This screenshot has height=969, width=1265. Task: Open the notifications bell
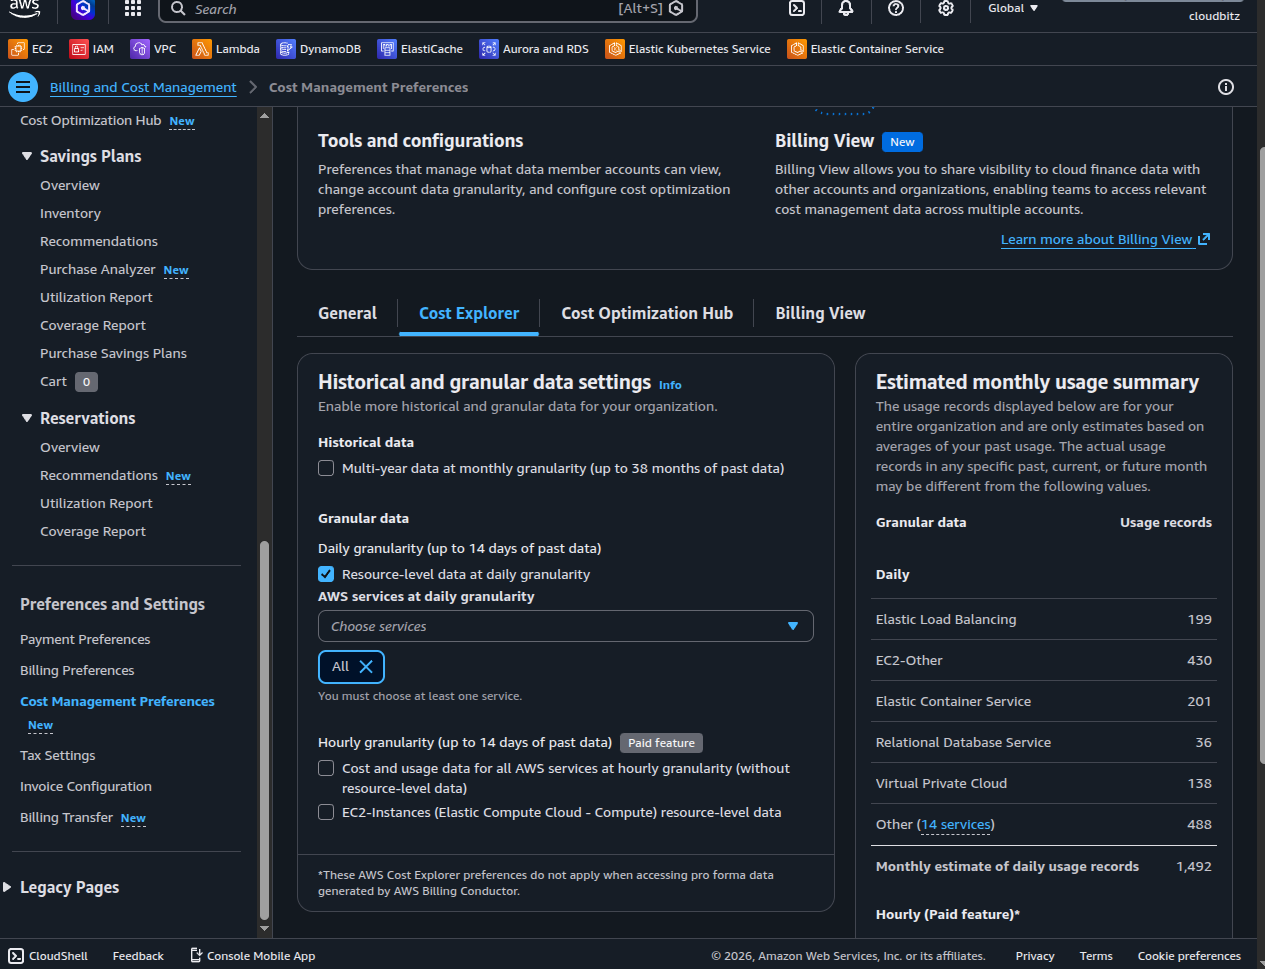point(846,8)
